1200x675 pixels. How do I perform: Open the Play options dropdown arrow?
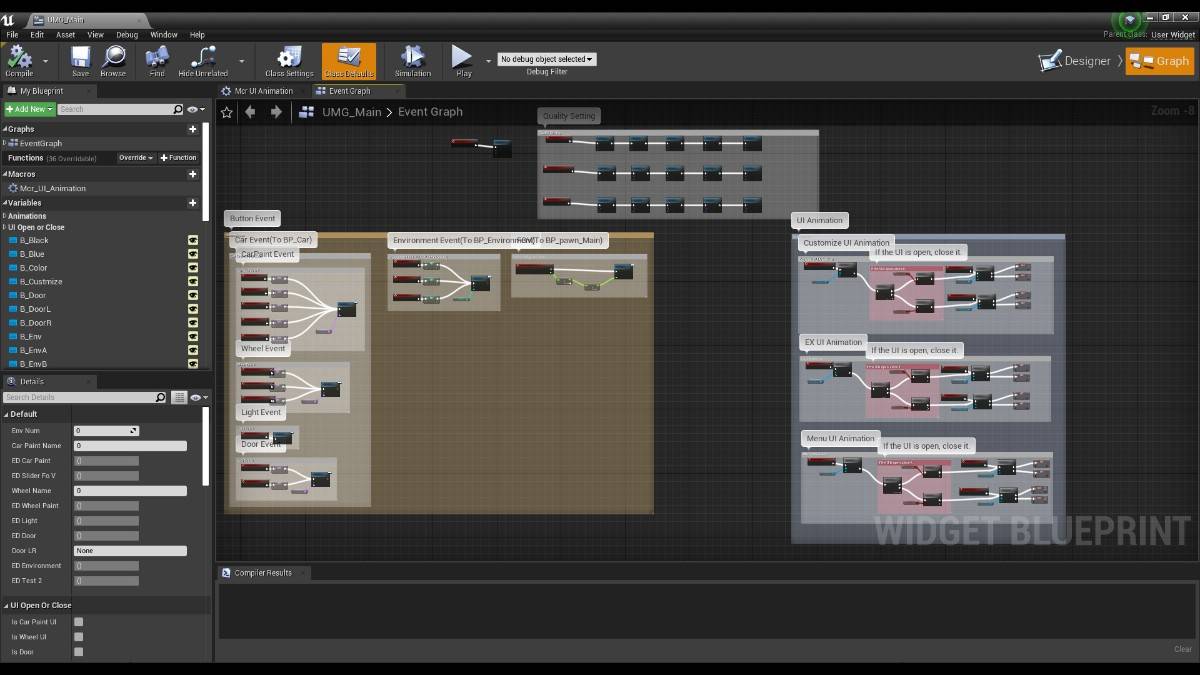tap(488, 61)
